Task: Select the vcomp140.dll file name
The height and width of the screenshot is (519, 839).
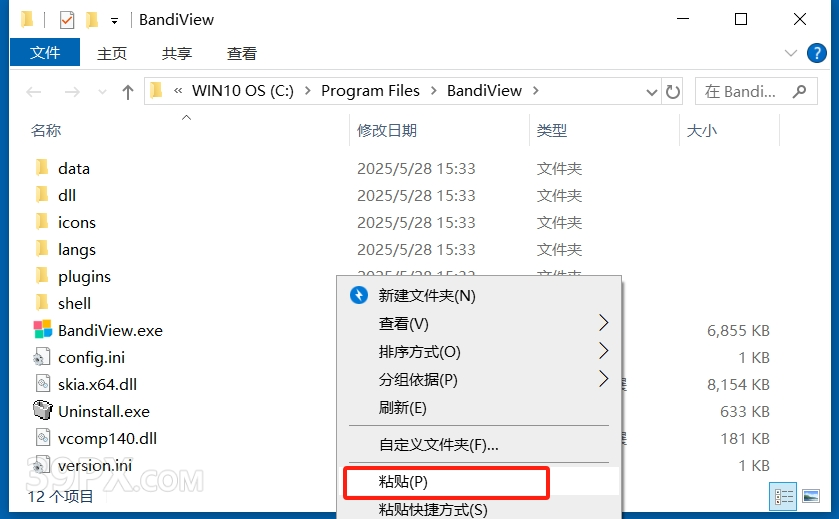Action: (x=108, y=438)
